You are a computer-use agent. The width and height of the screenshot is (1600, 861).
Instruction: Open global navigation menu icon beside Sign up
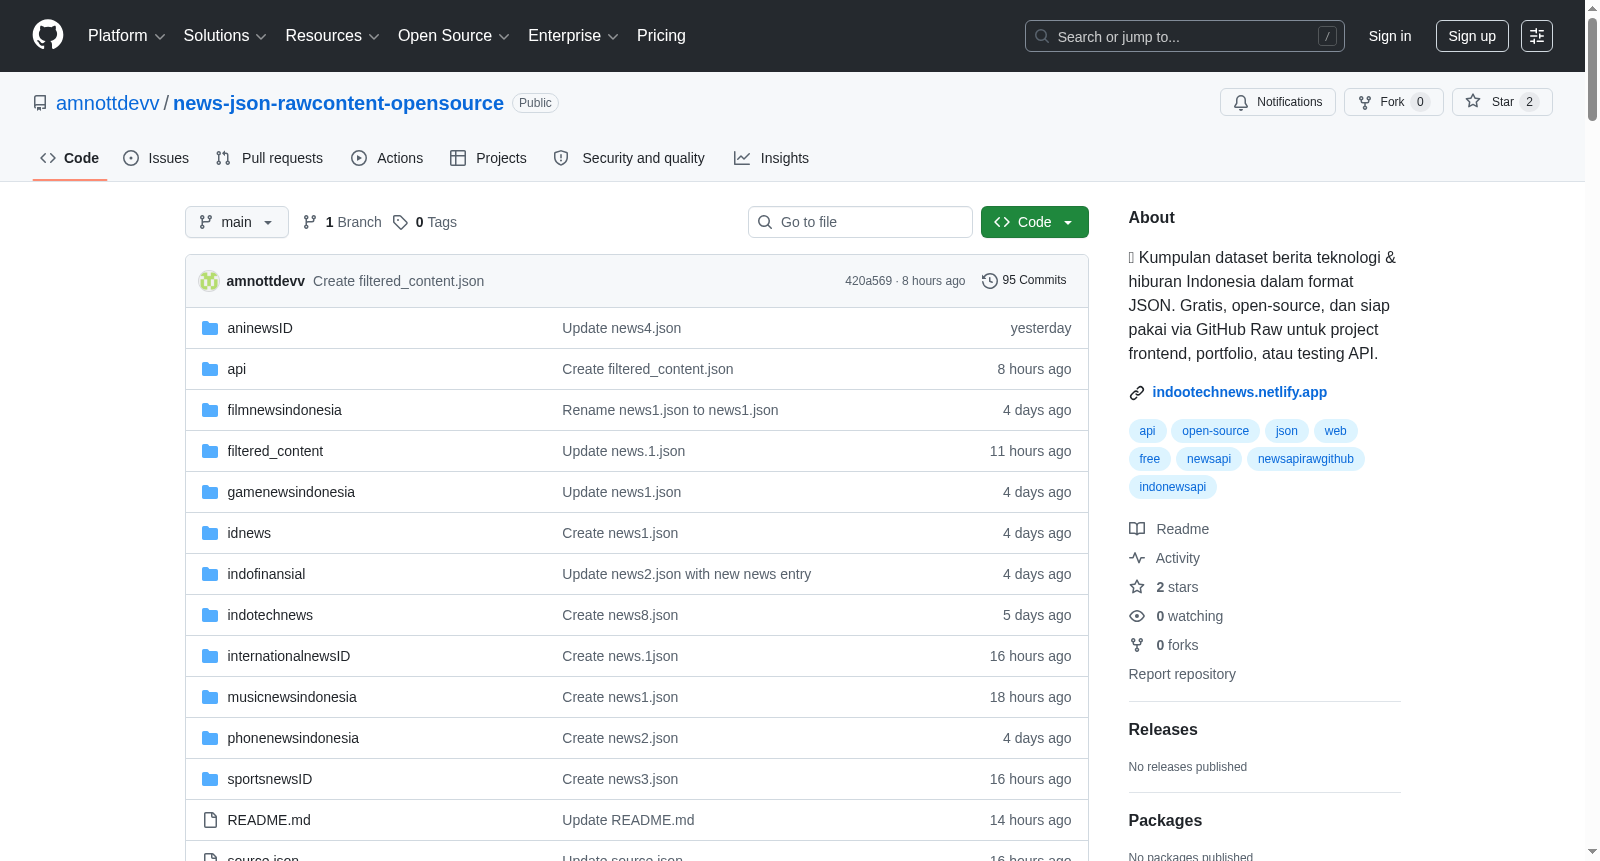[1537, 36]
